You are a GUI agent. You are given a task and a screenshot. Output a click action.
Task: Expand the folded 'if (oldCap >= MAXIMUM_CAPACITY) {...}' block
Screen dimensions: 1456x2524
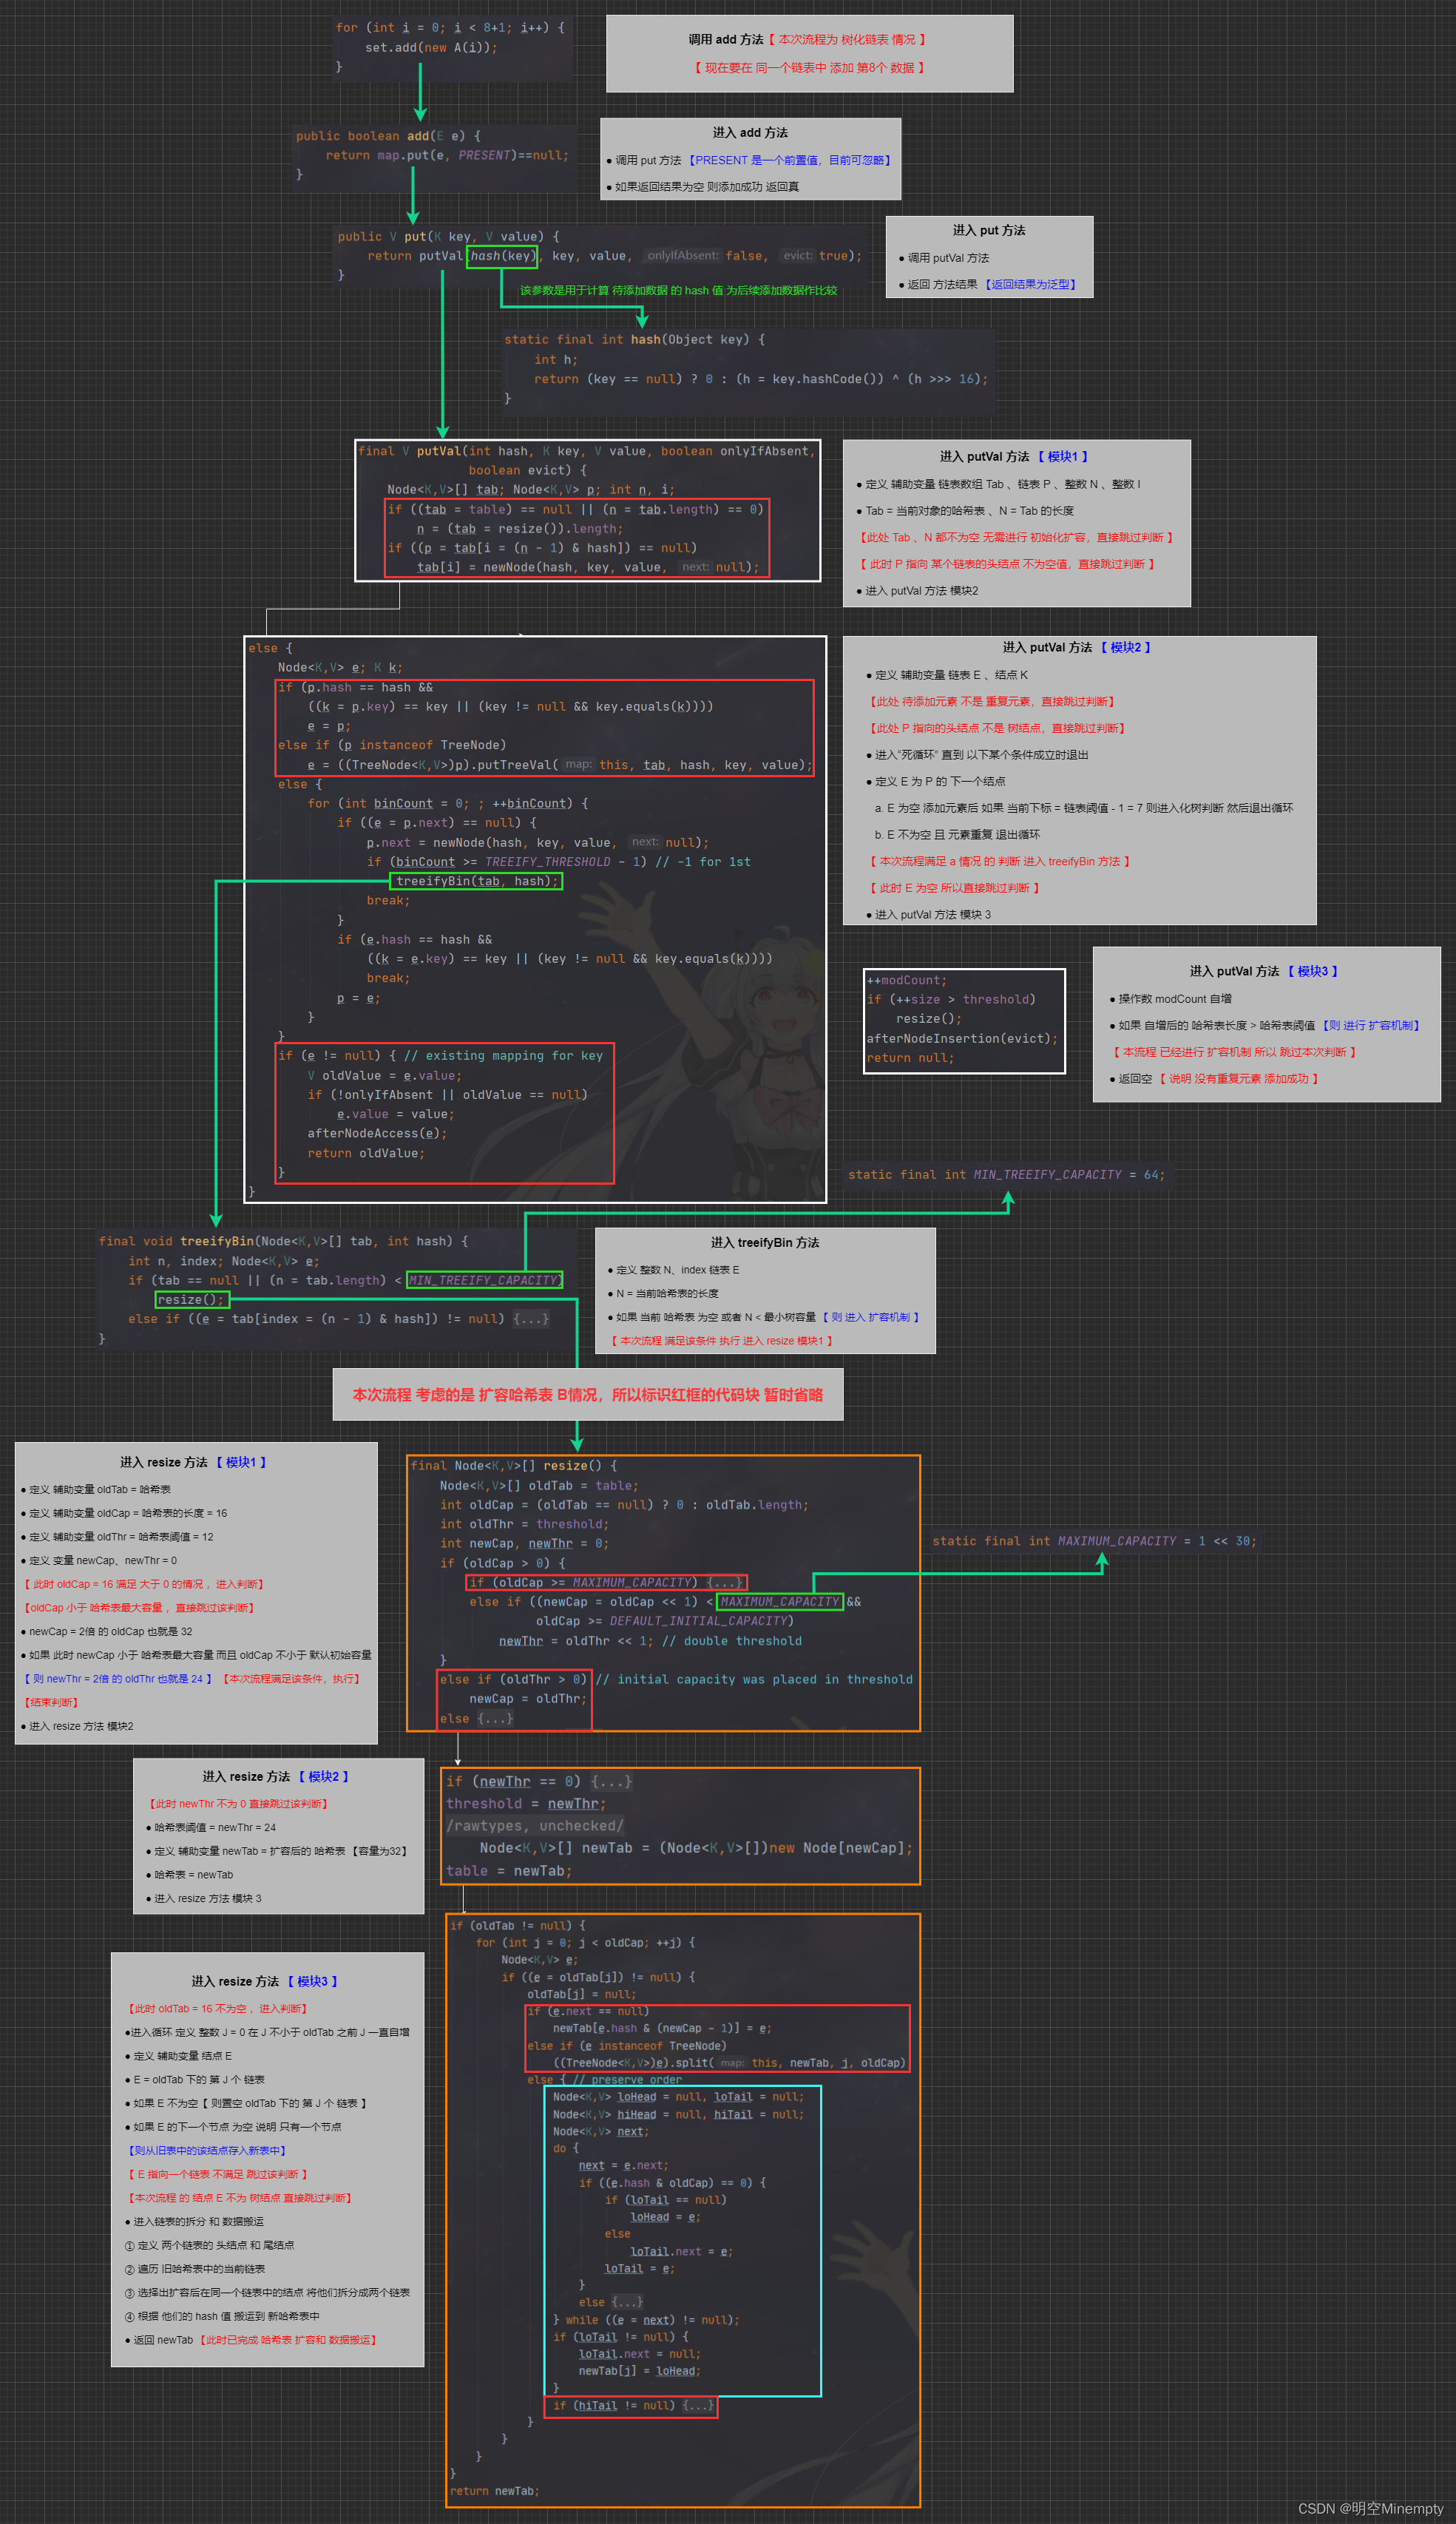[x=725, y=1582]
